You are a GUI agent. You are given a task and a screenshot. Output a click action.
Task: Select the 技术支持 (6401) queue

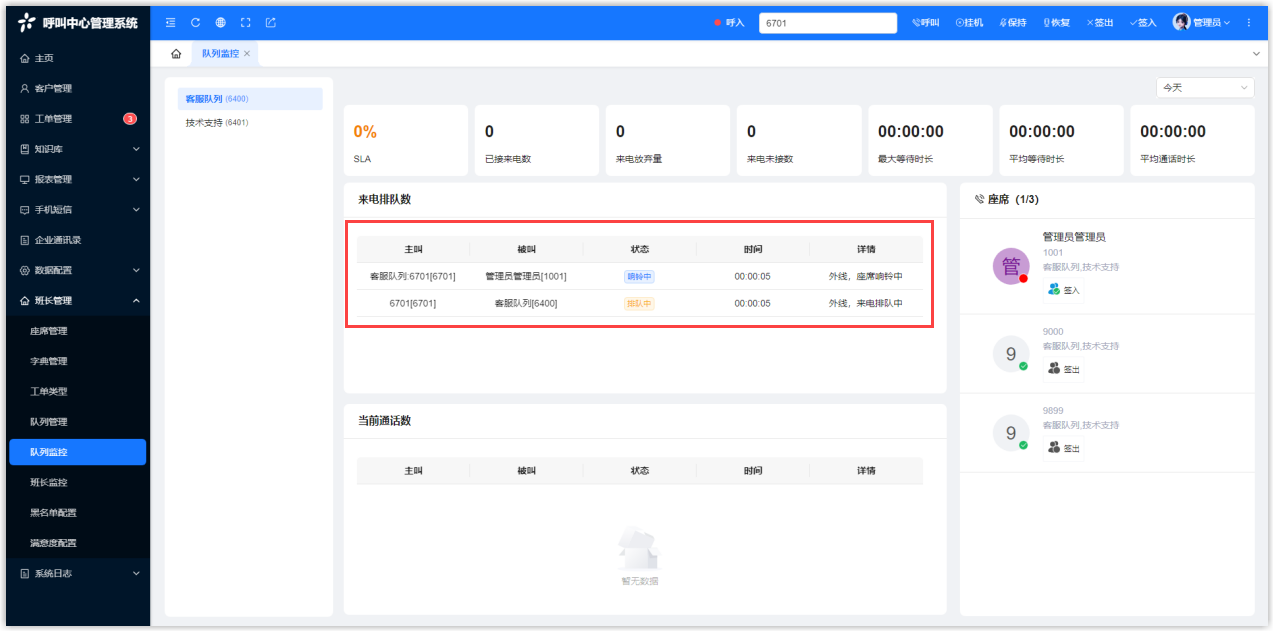tap(216, 123)
